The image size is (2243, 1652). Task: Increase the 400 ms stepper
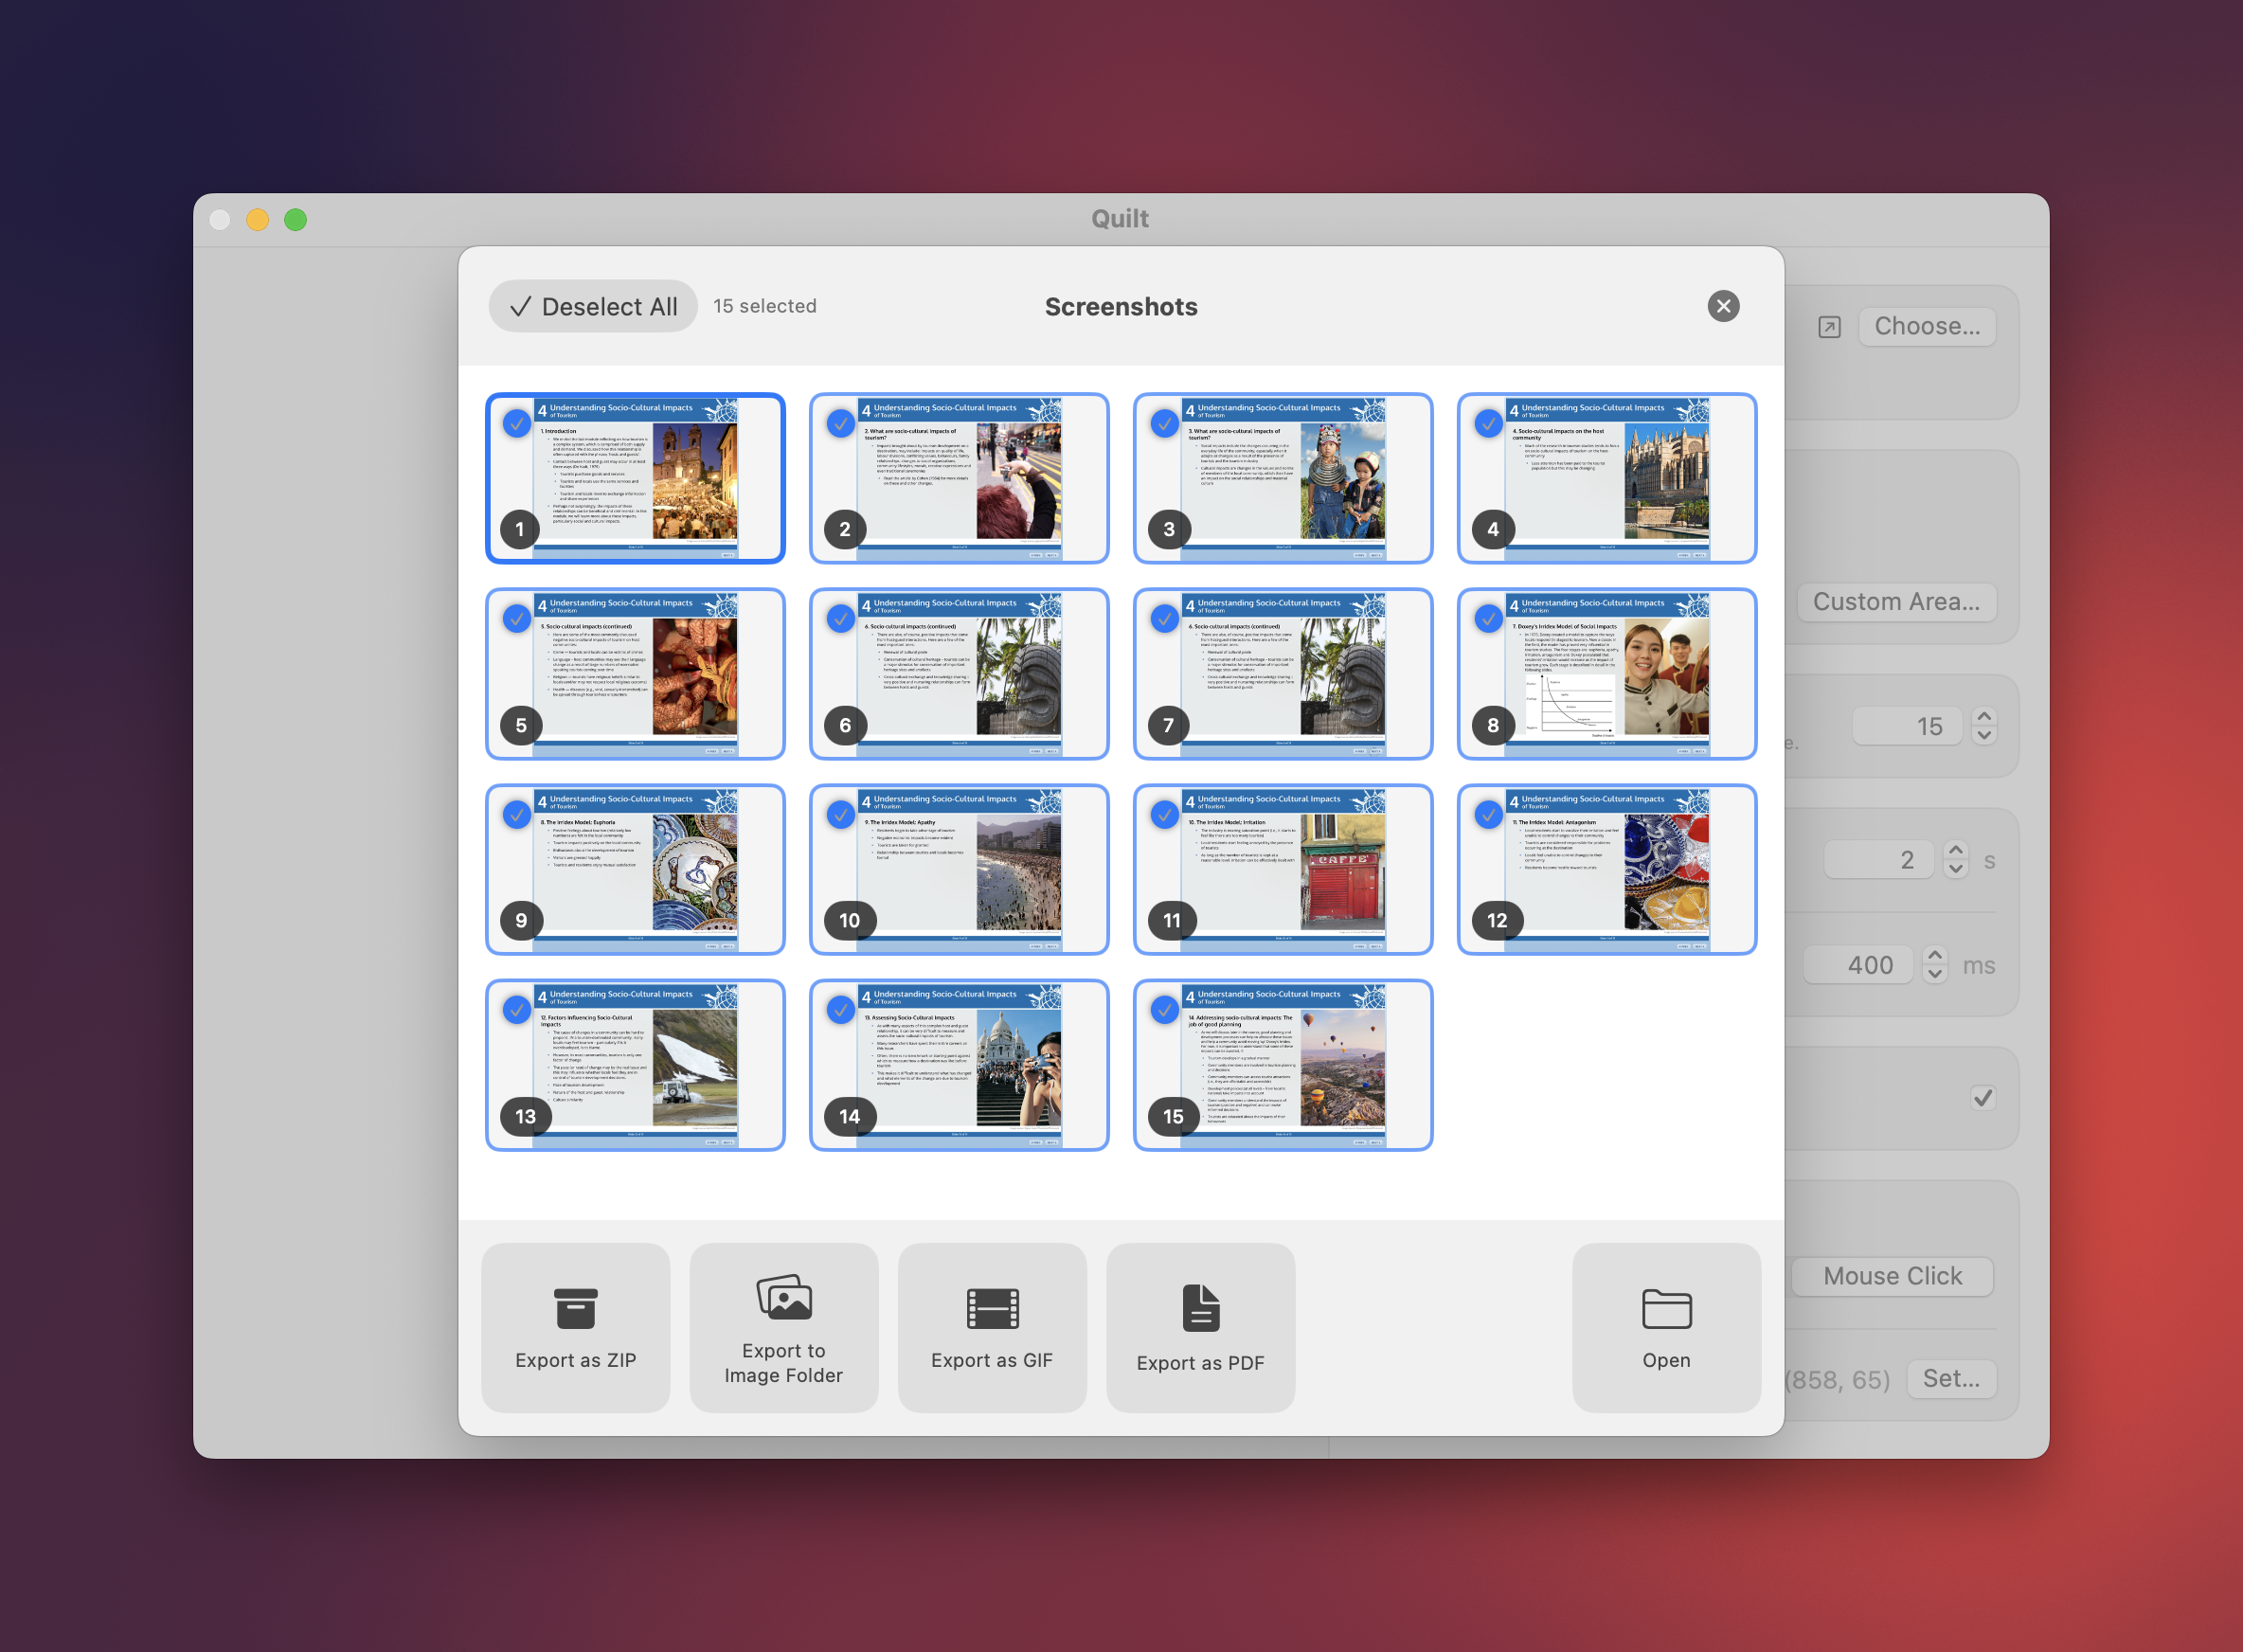click(x=1935, y=955)
